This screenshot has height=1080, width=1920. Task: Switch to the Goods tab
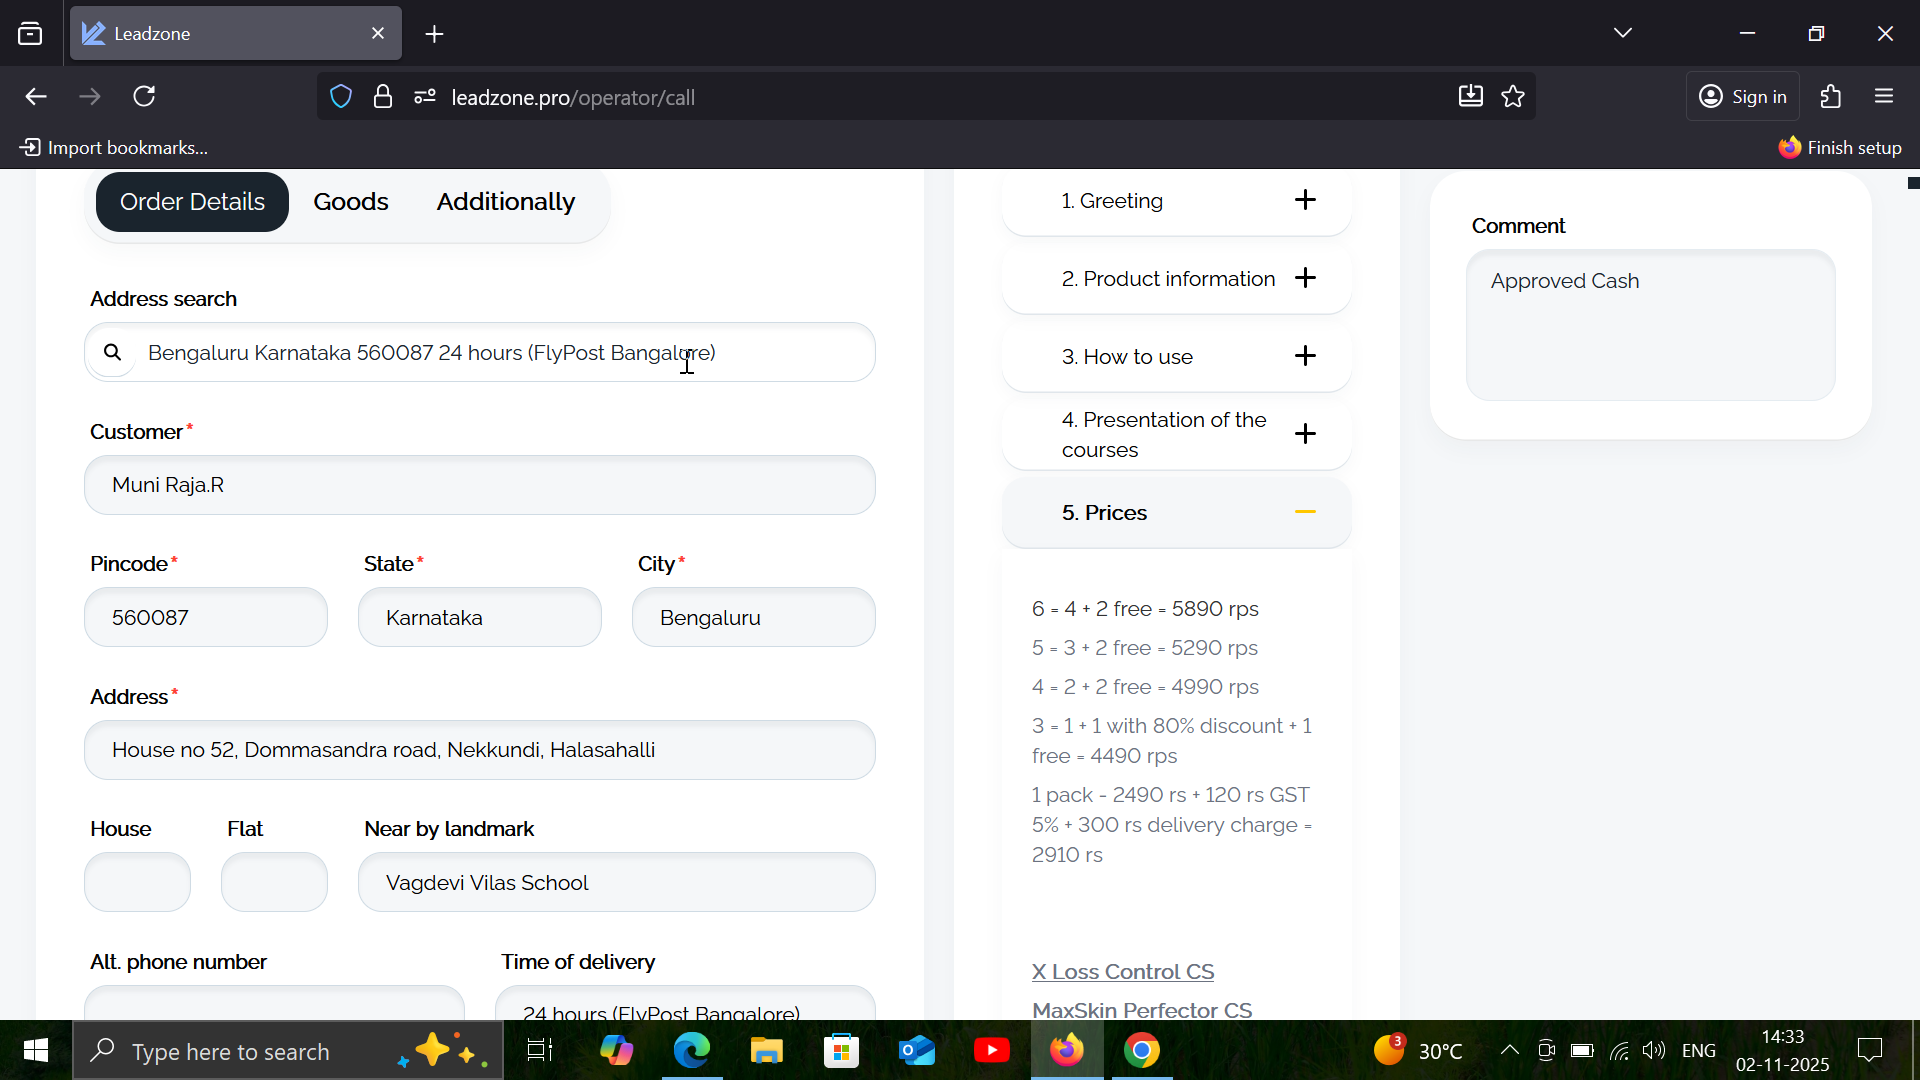click(350, 202)
